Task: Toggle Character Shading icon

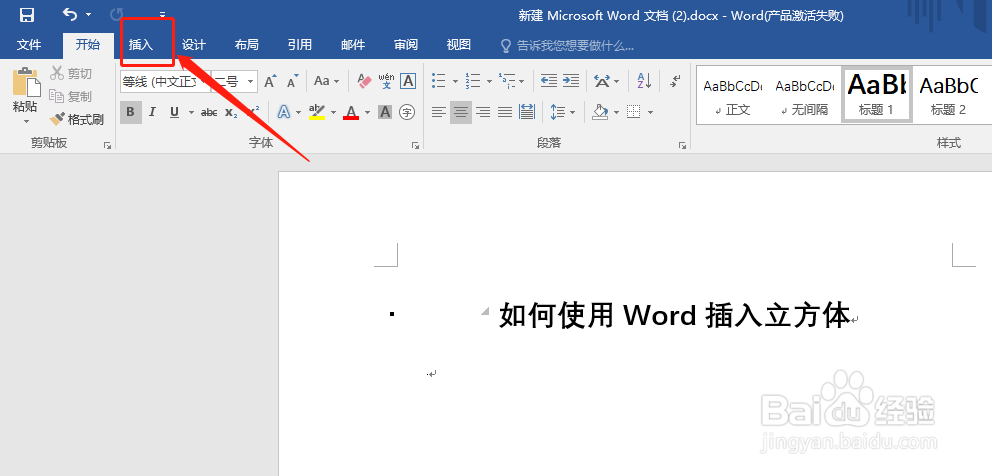Action: (385, 112)
